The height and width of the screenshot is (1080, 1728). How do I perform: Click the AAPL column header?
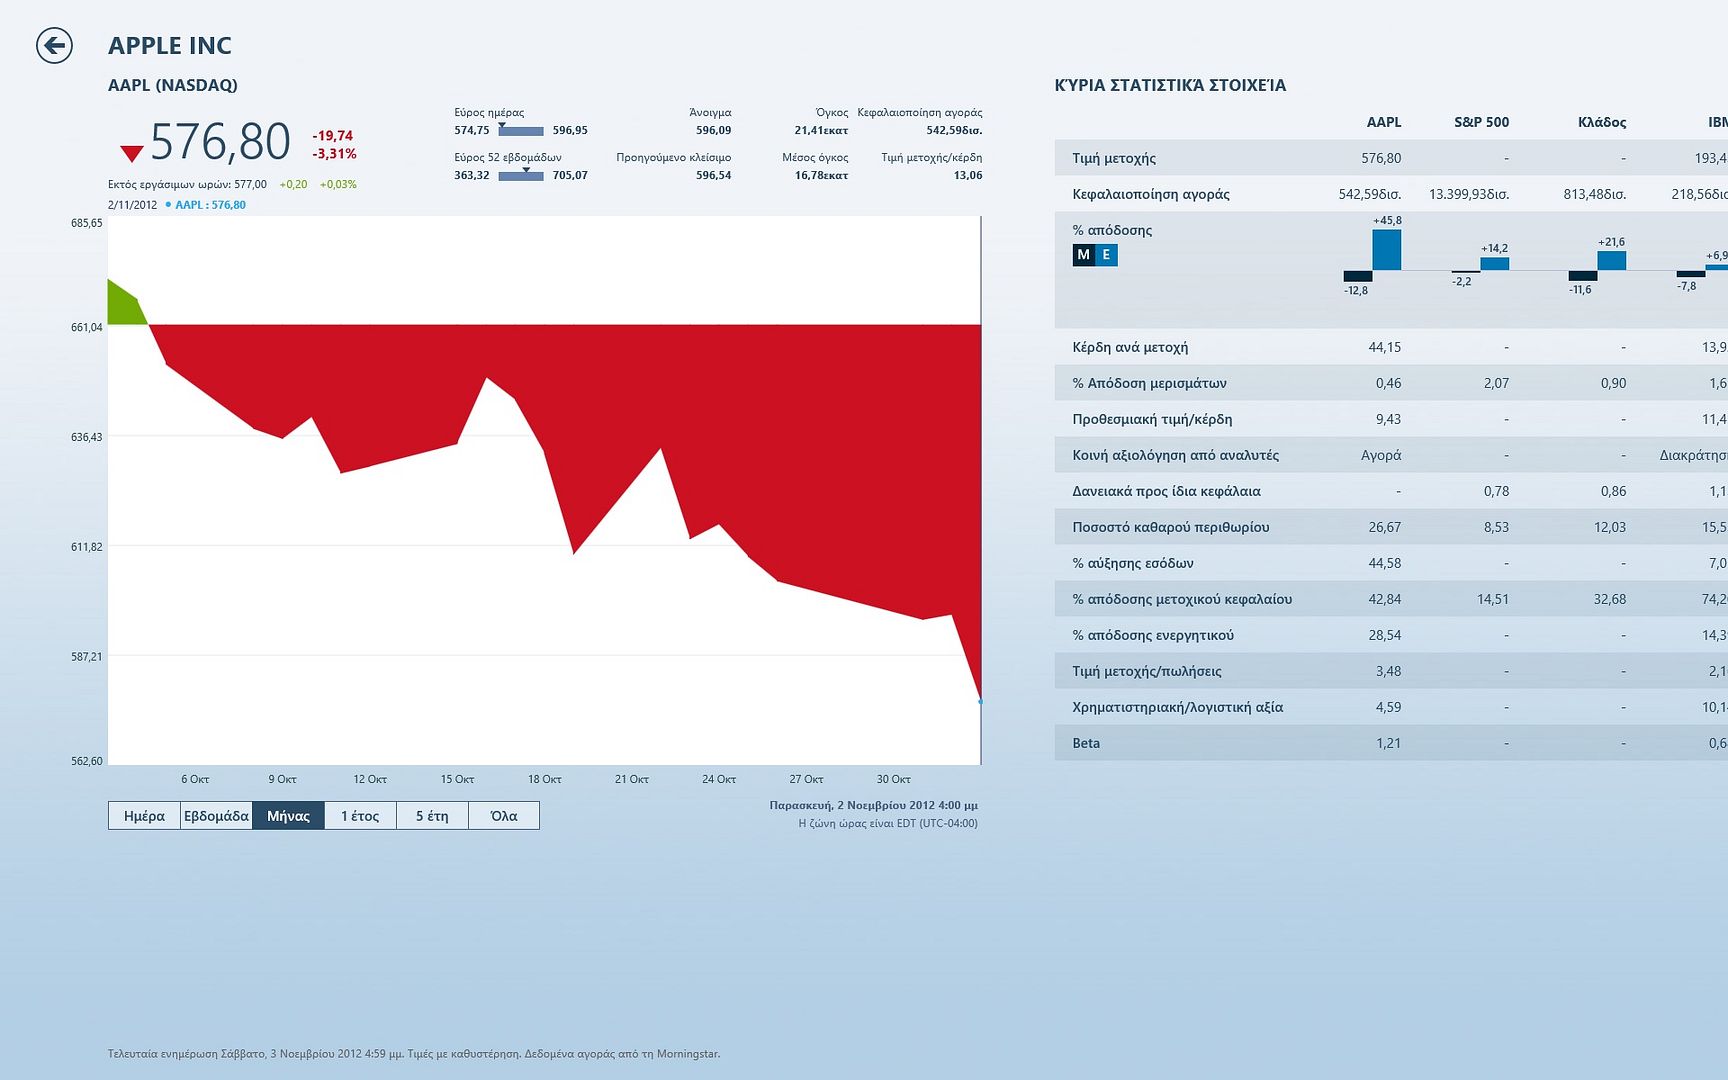[x=1384, y=122]
